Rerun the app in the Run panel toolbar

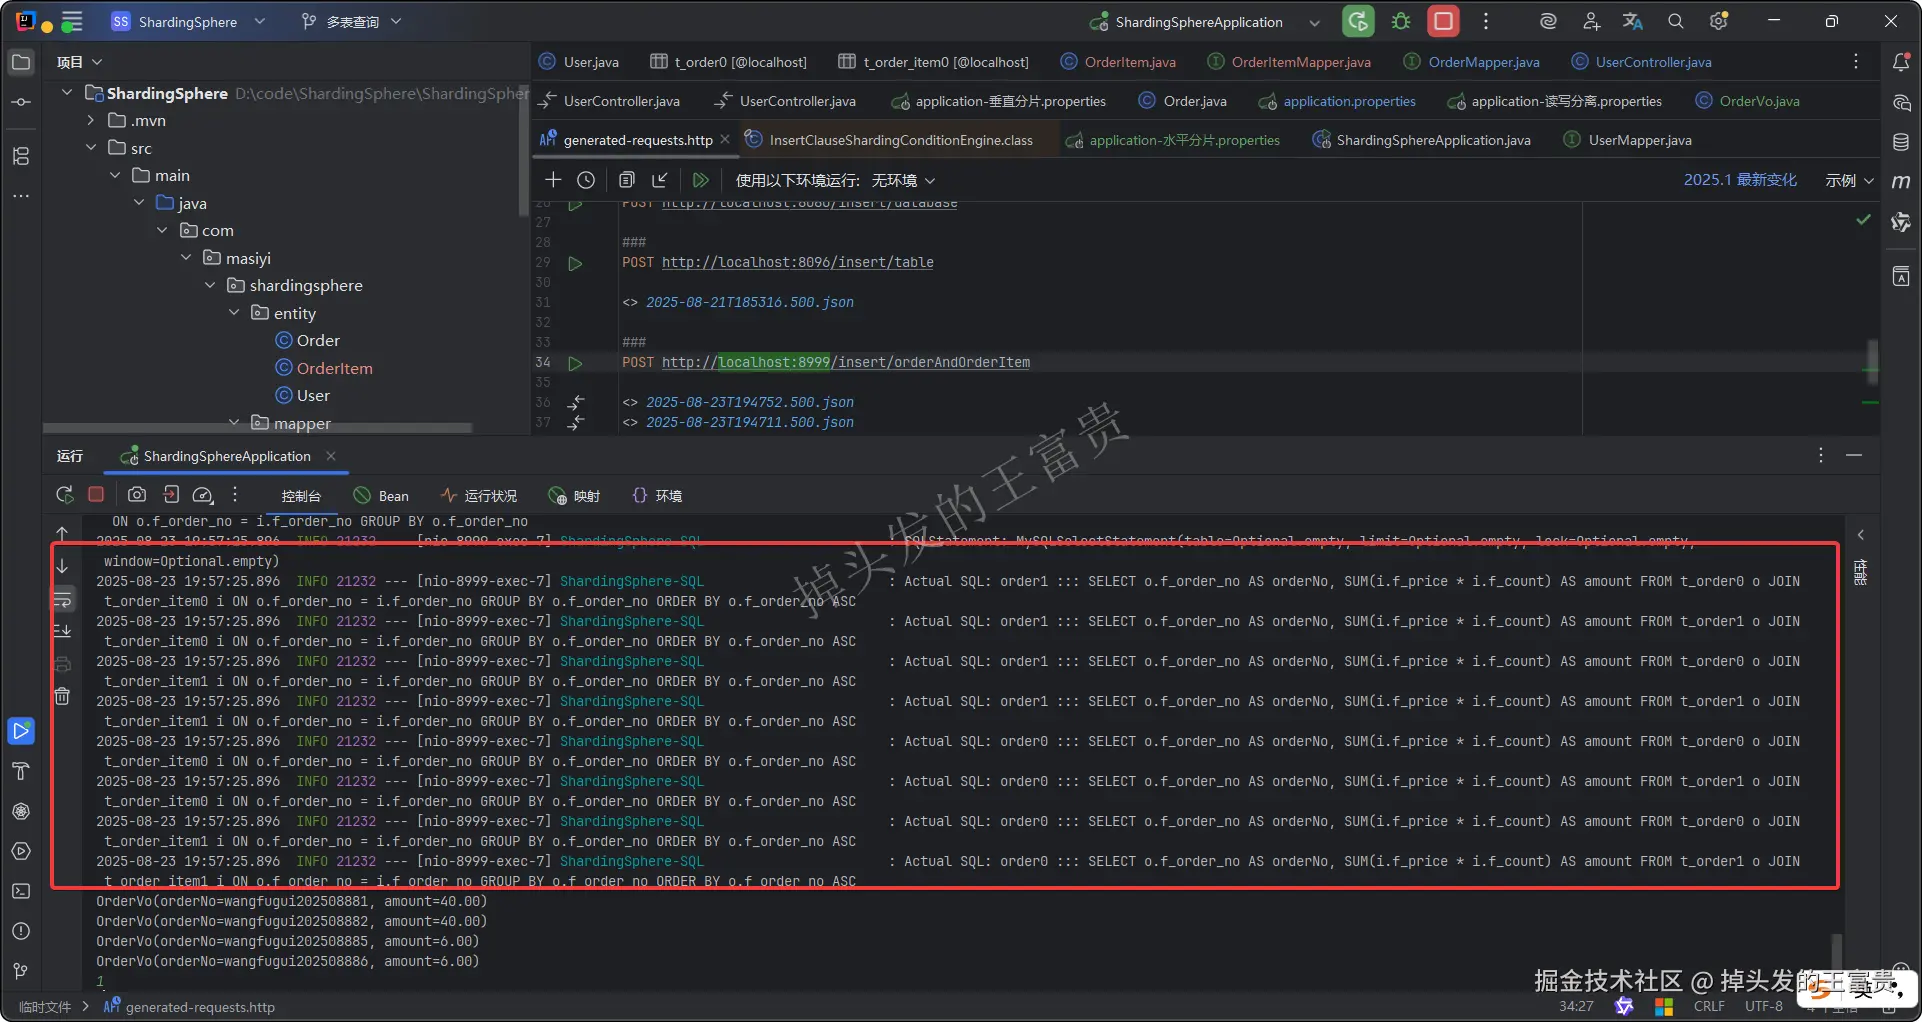coord(65,495)
